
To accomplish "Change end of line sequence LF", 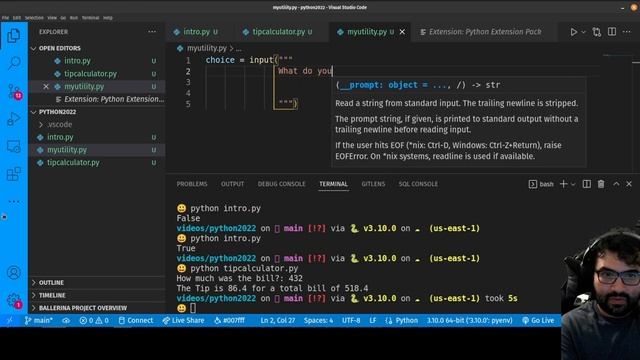I will click(x=373, y=320).
